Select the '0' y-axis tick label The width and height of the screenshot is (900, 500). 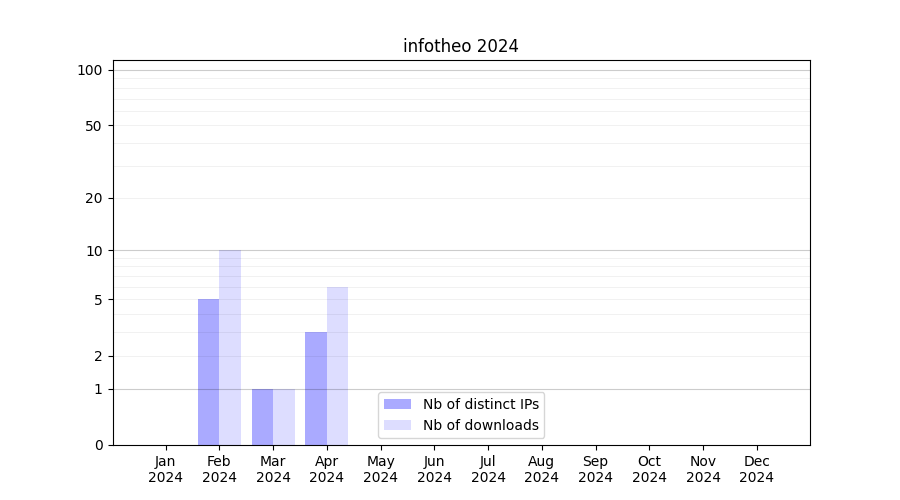(98, 445)
